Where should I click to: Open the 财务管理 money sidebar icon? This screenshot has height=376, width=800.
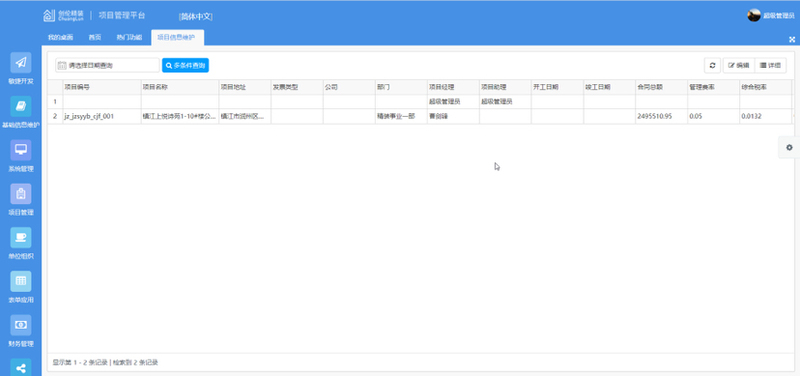point(20,325)
